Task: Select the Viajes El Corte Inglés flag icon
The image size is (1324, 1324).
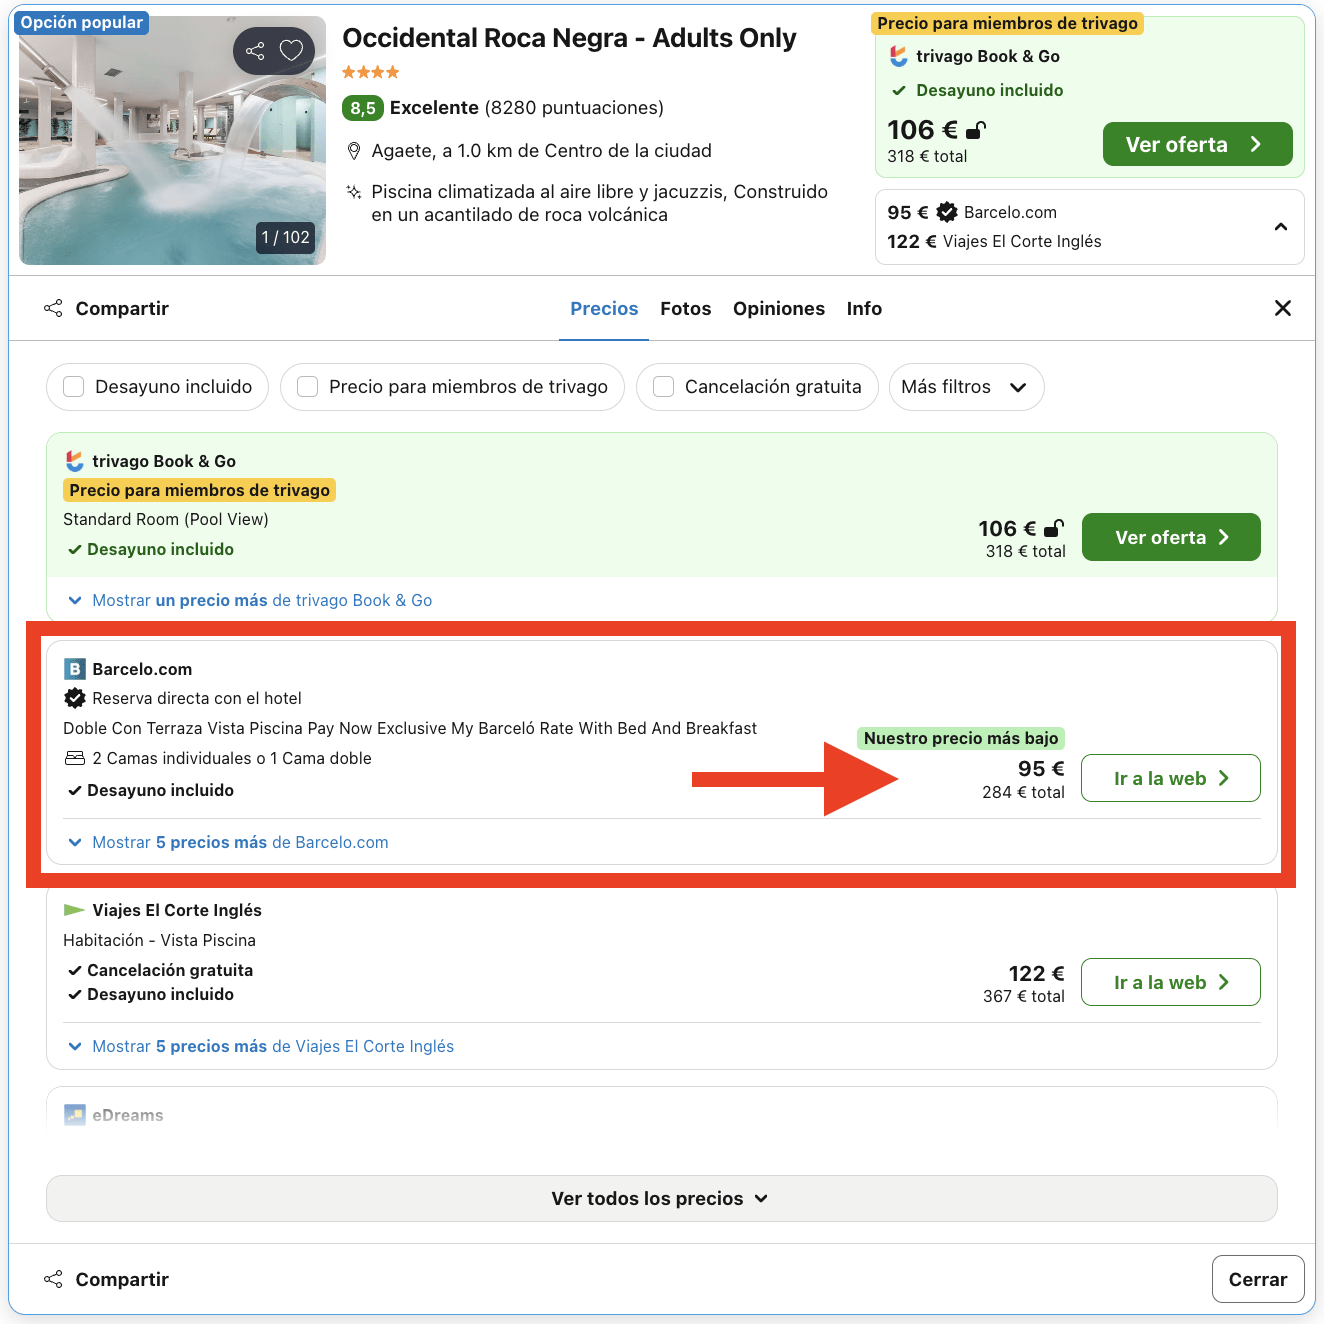Action: coord(74,910)
